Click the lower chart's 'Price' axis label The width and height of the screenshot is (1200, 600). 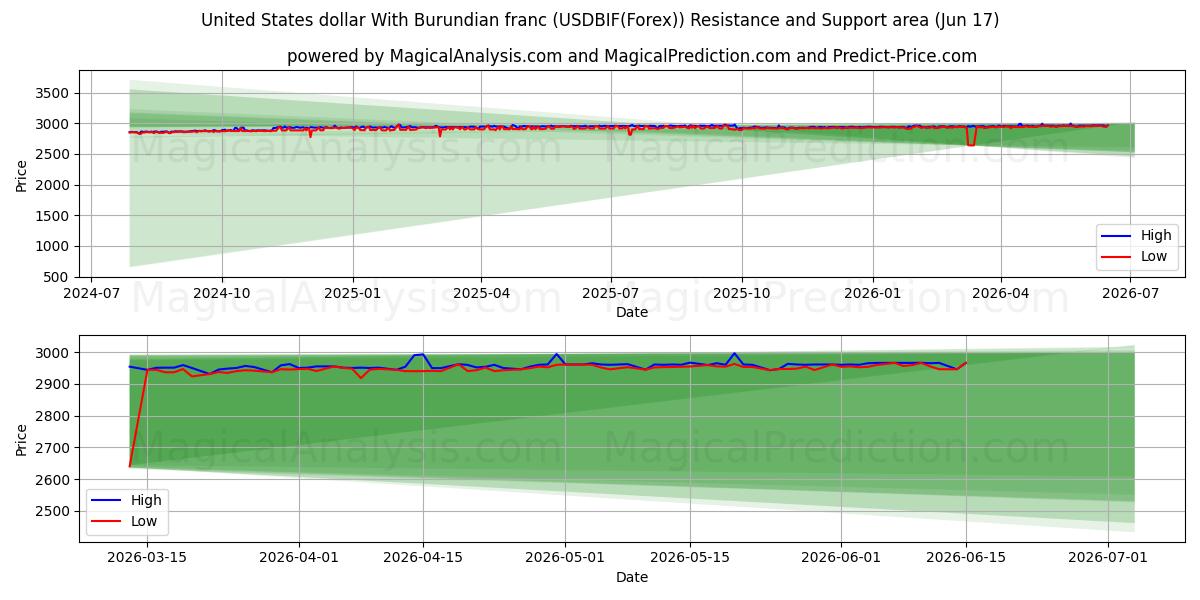point(22,439)
